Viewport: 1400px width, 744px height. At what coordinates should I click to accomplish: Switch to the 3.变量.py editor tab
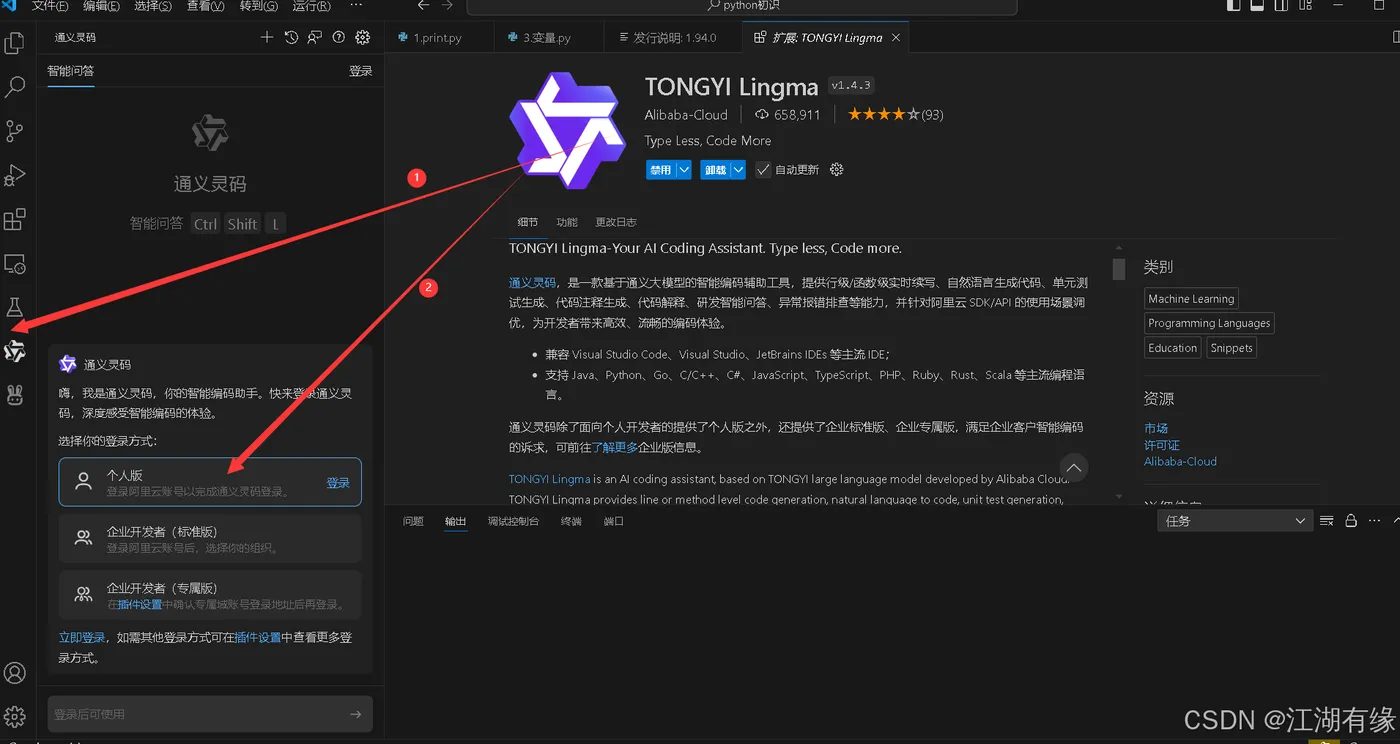pyautogui.click(x=548, y=38)
